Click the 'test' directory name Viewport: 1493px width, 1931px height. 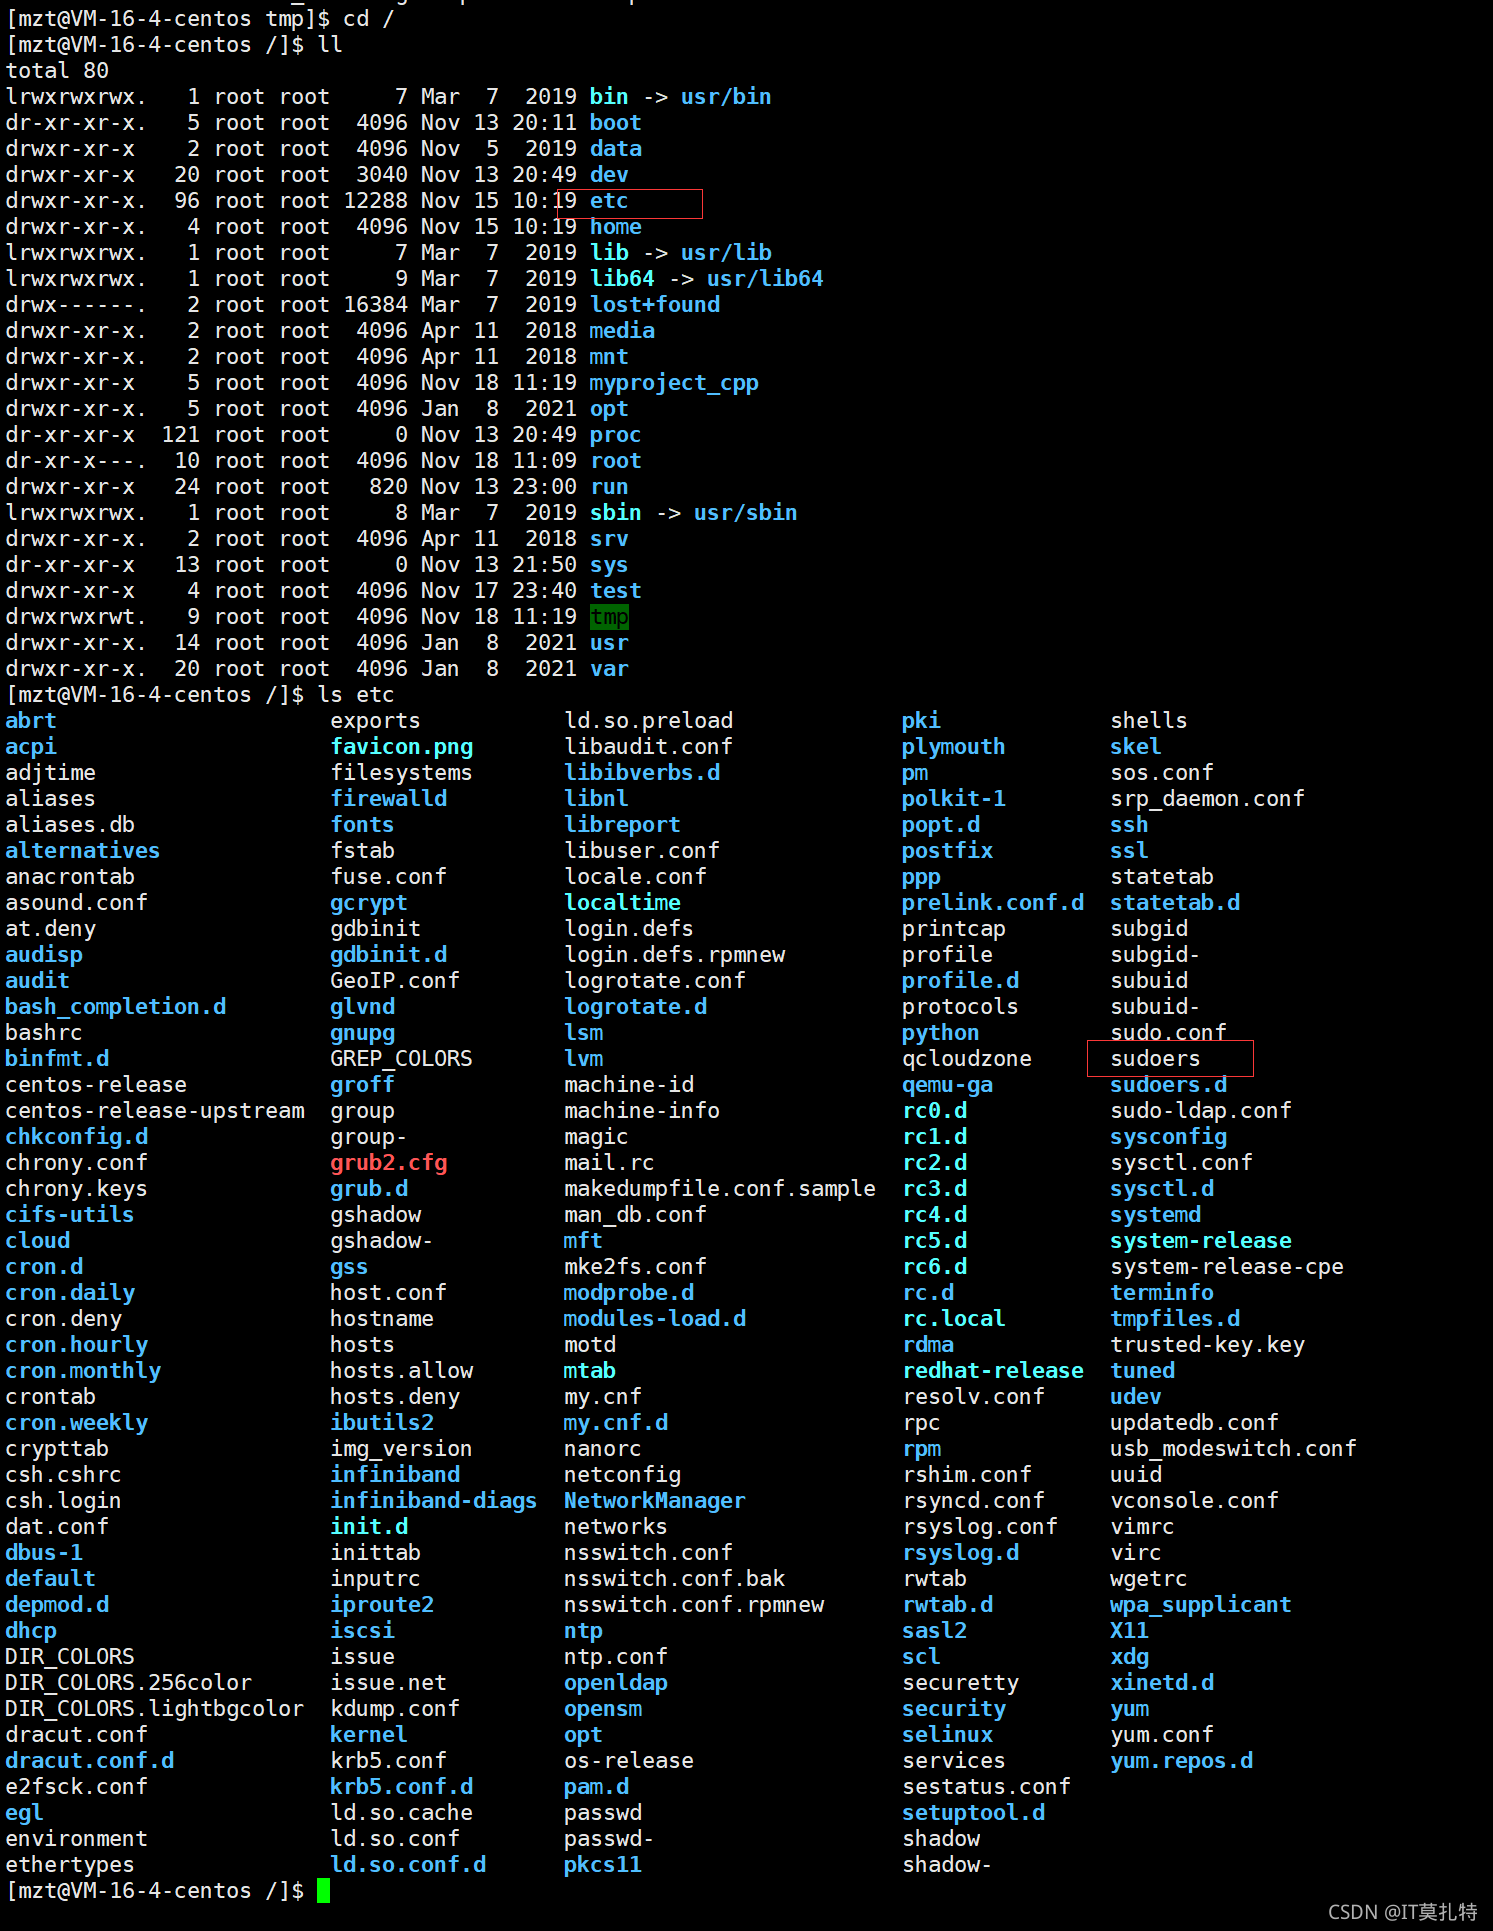tap(615, 591)
